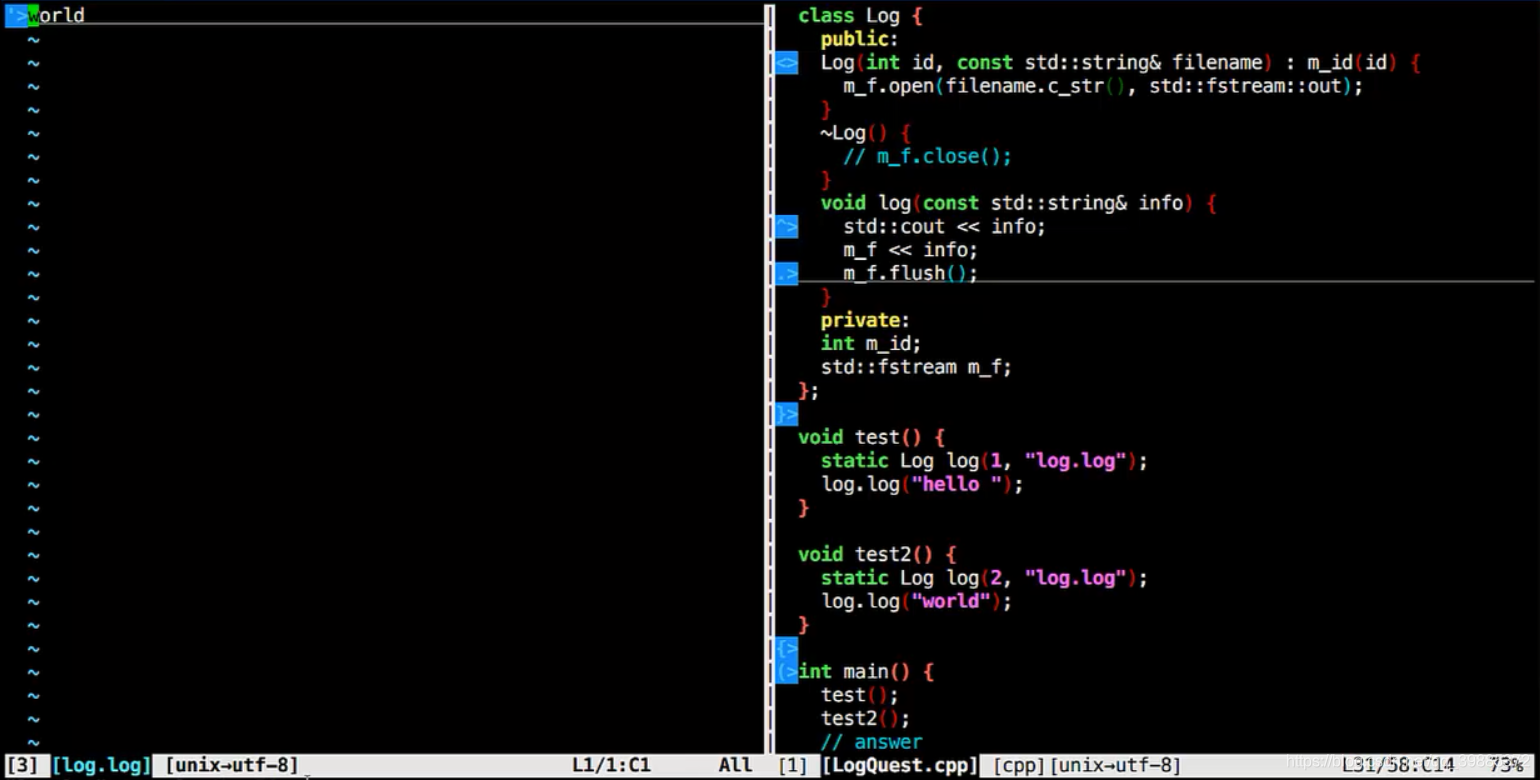Viewport: 1540px width, 780px height.
Task: Click the (> sign beside int main()
Action: (x=787, y=671)
